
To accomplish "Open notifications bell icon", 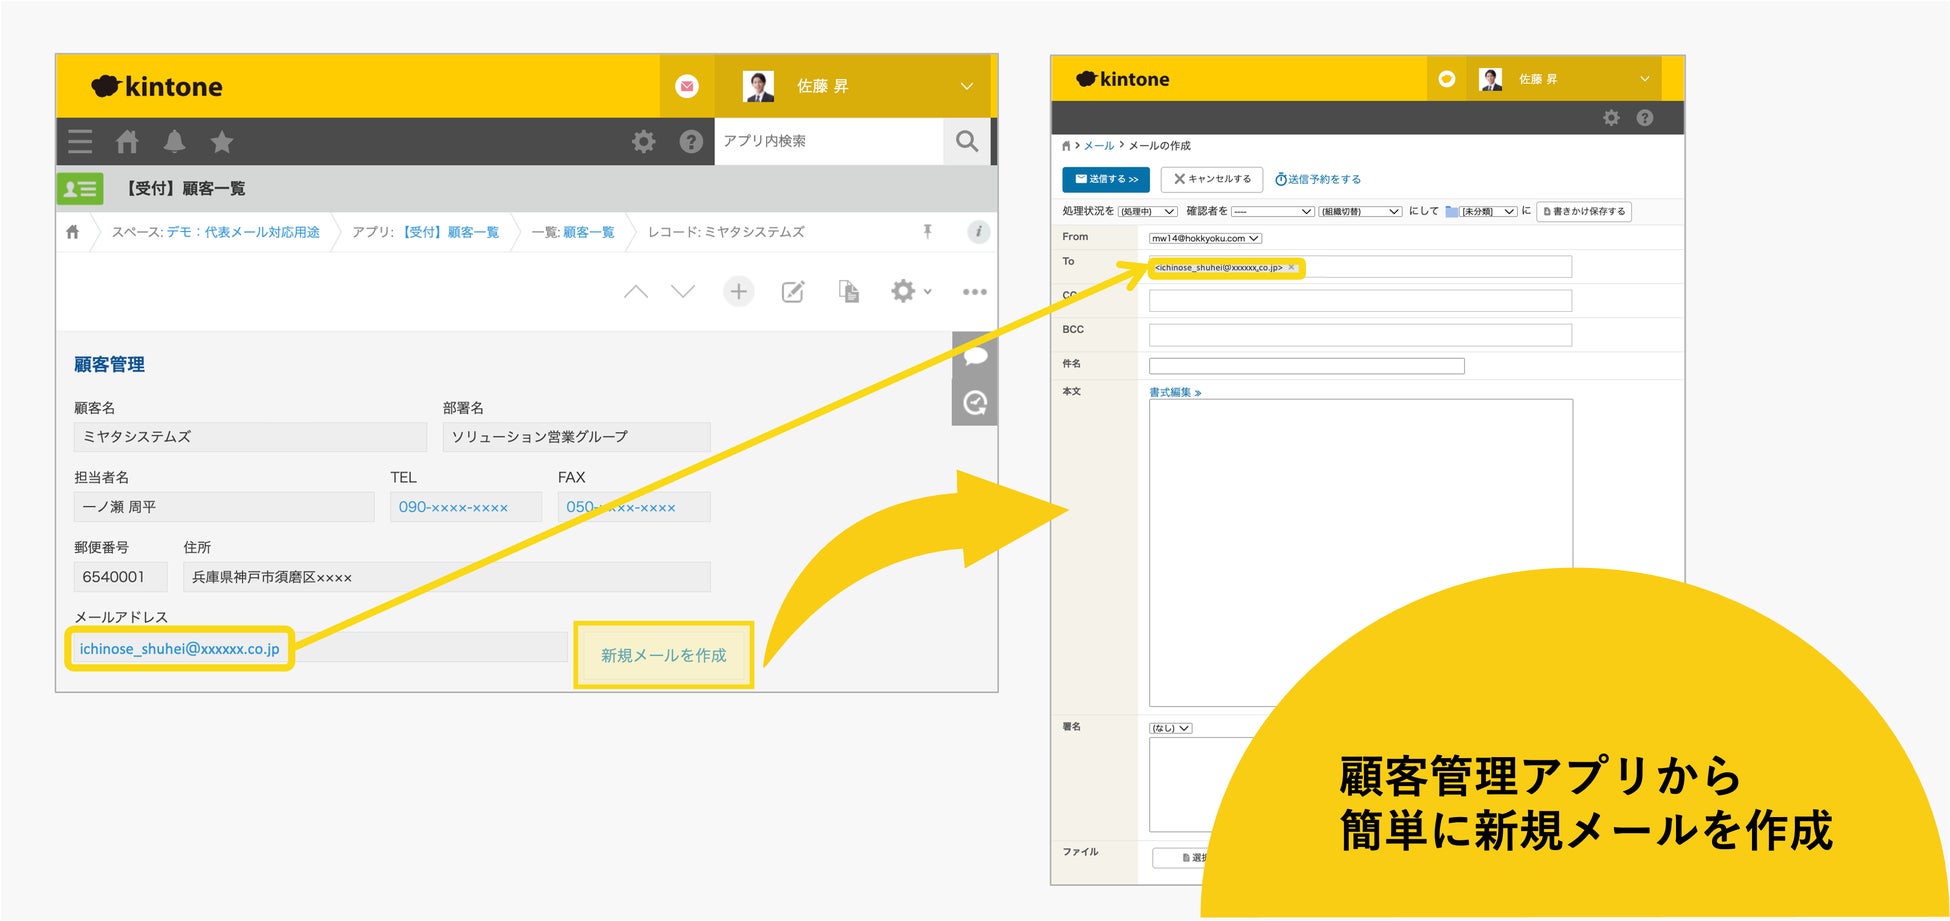I will tap(174, 141).
